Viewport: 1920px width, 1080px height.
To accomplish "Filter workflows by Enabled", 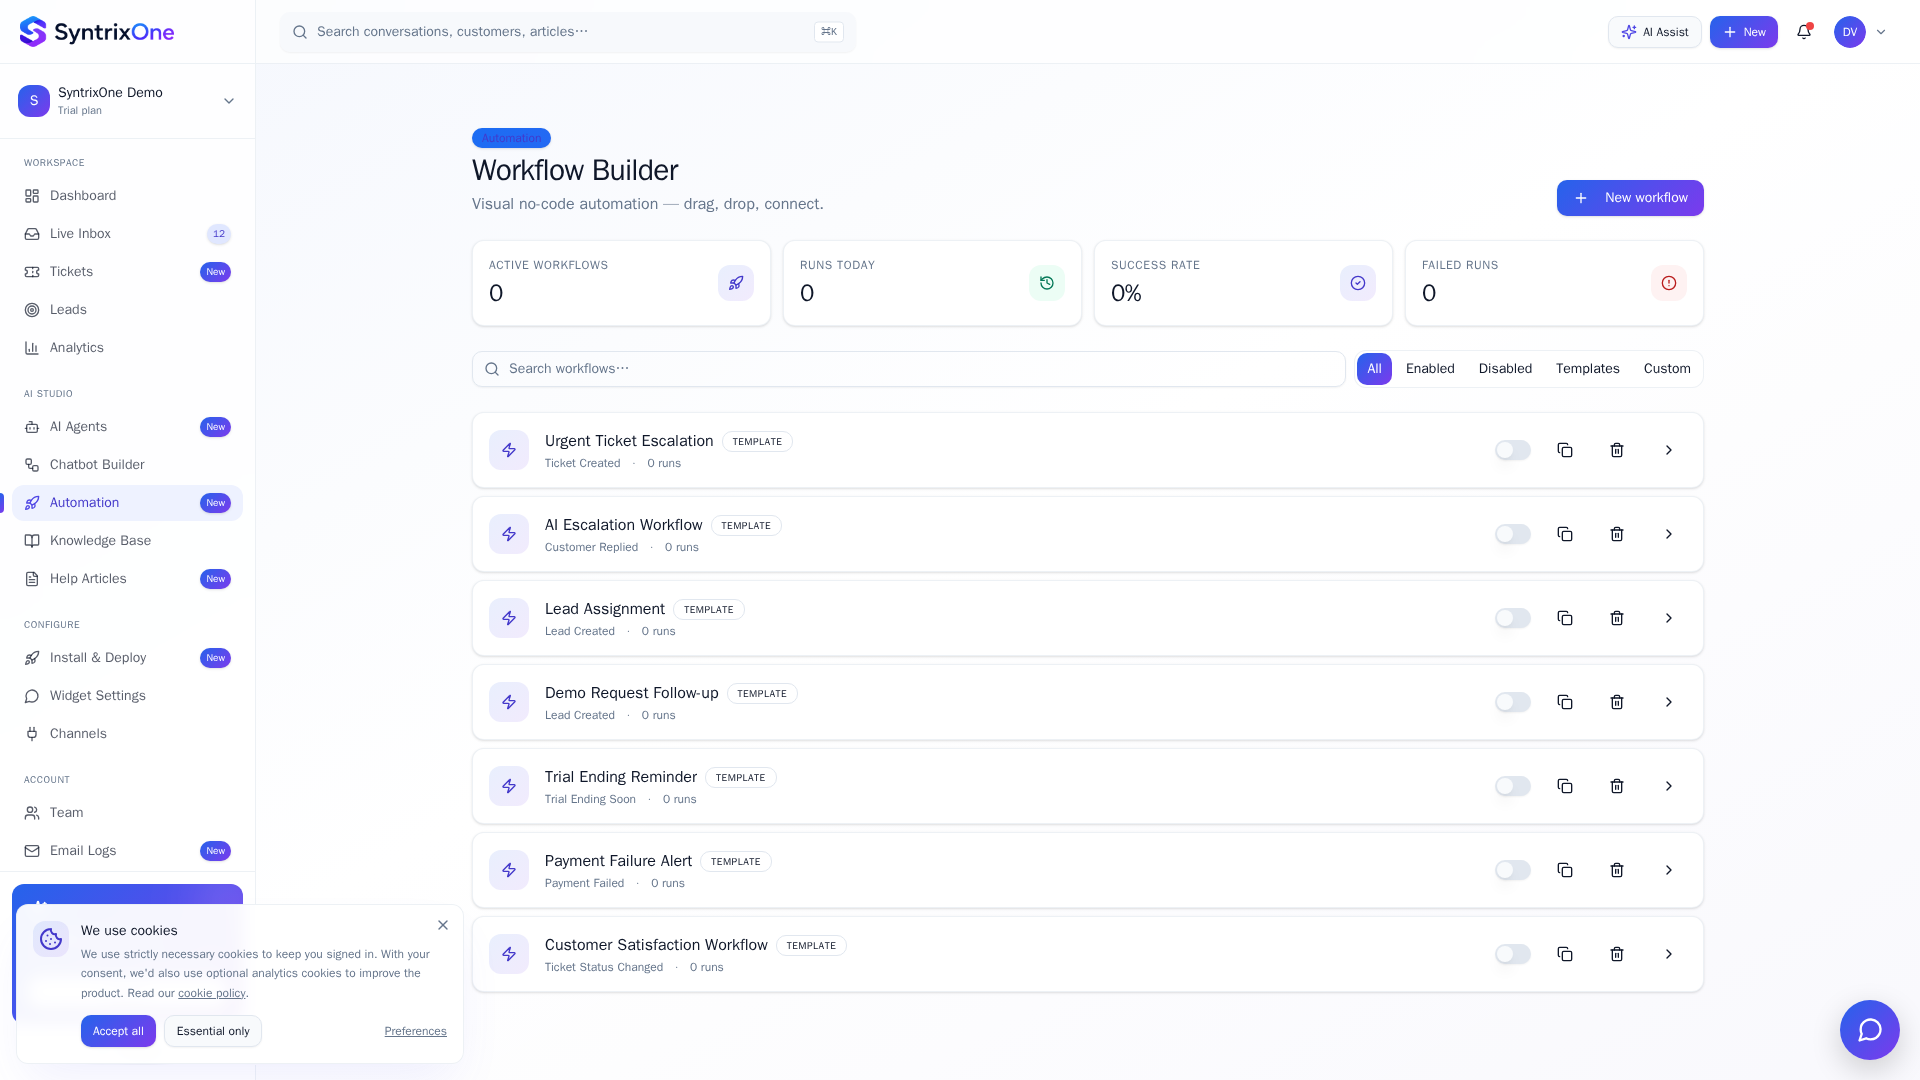I will tap(1430, 369).
